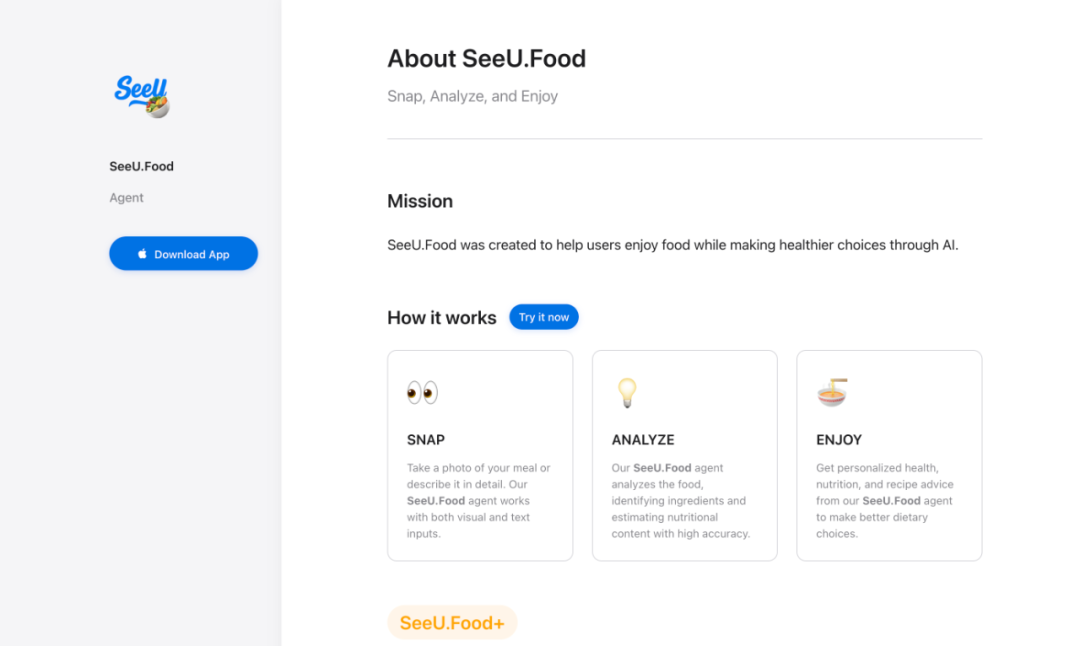The height and width of the screenshot is (646, 1080).
Task: Click the ANALYZE card description text
Action: 680,500
